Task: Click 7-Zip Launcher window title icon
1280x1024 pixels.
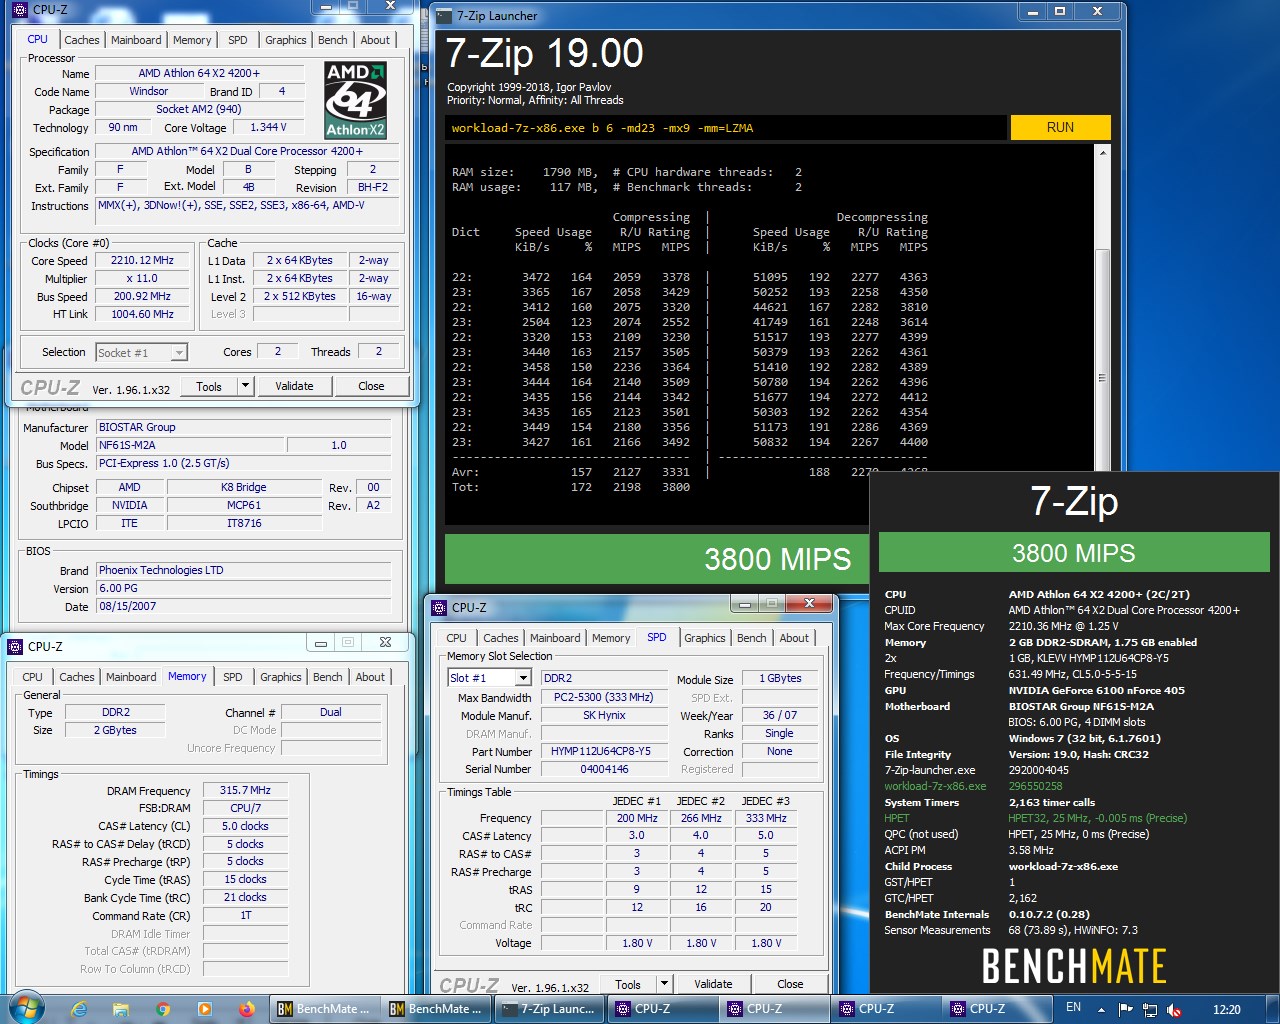Action: click(445, 15)
